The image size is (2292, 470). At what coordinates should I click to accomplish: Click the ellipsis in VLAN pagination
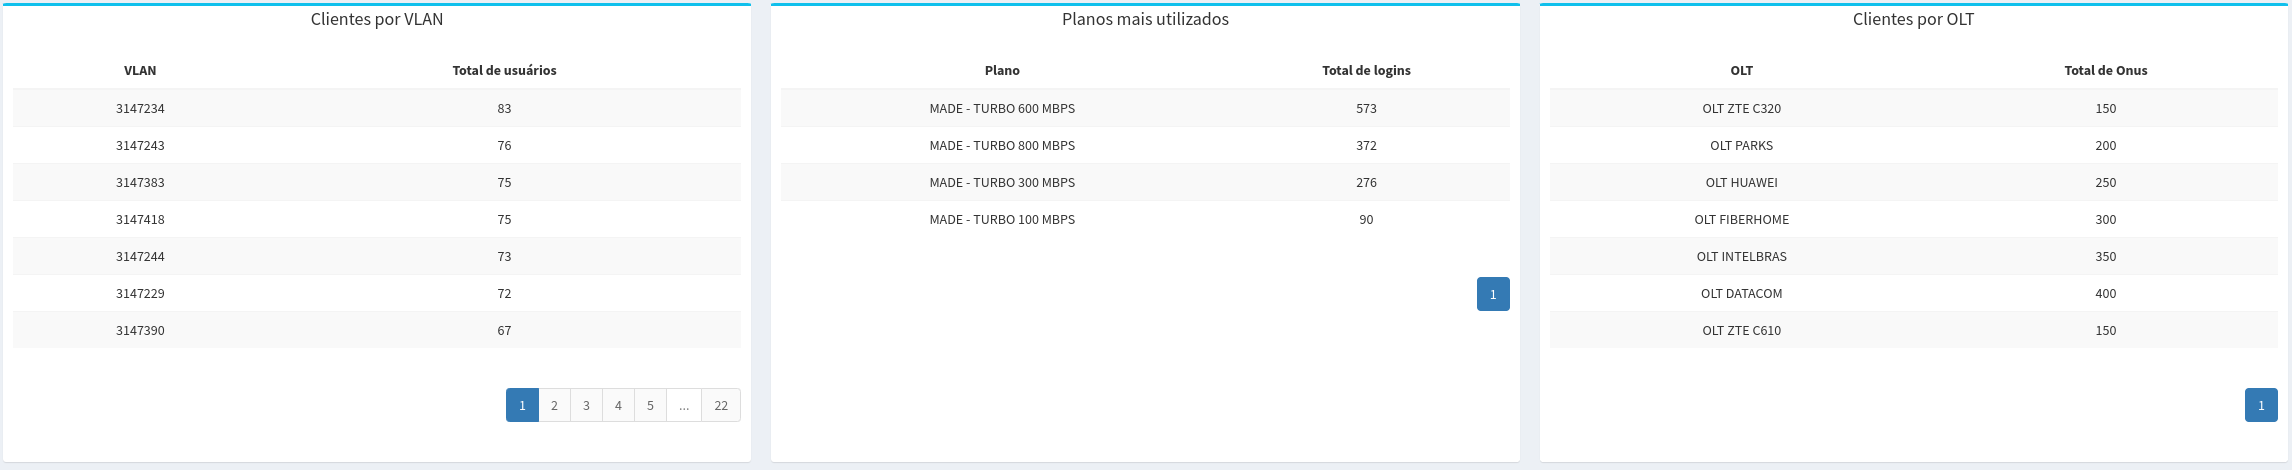click(x=684, y=405)
